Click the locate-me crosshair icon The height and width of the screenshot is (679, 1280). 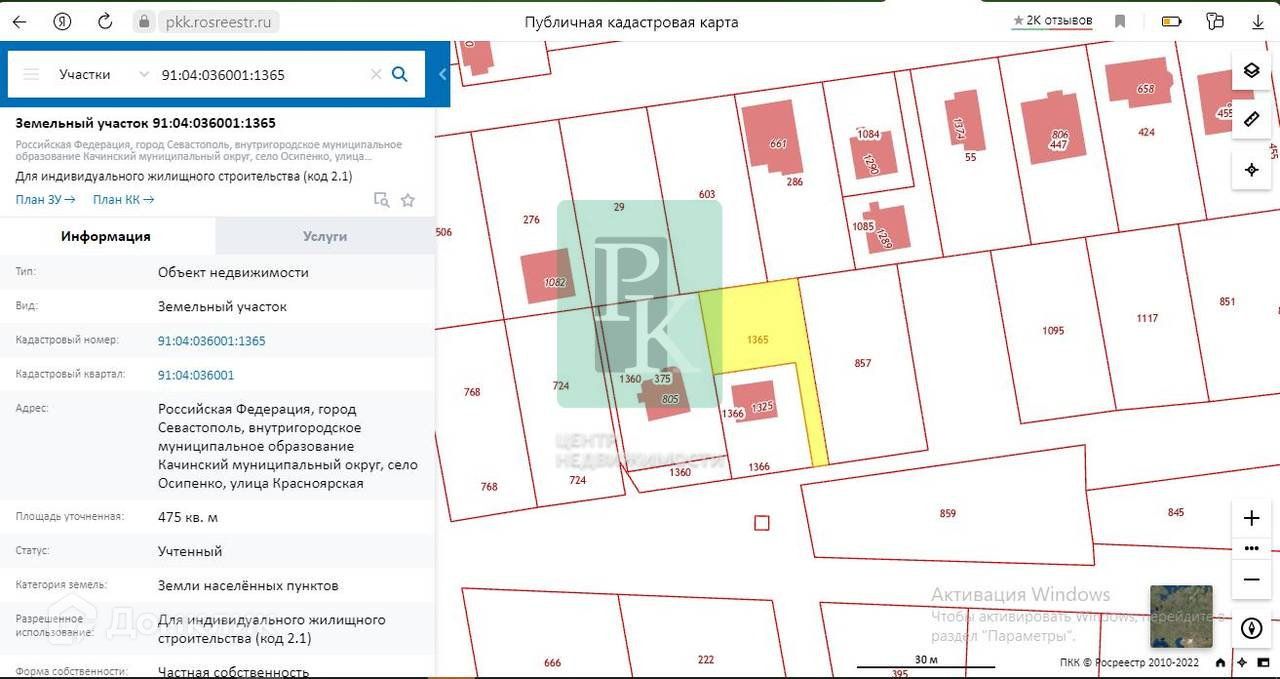pos(1250,170)
